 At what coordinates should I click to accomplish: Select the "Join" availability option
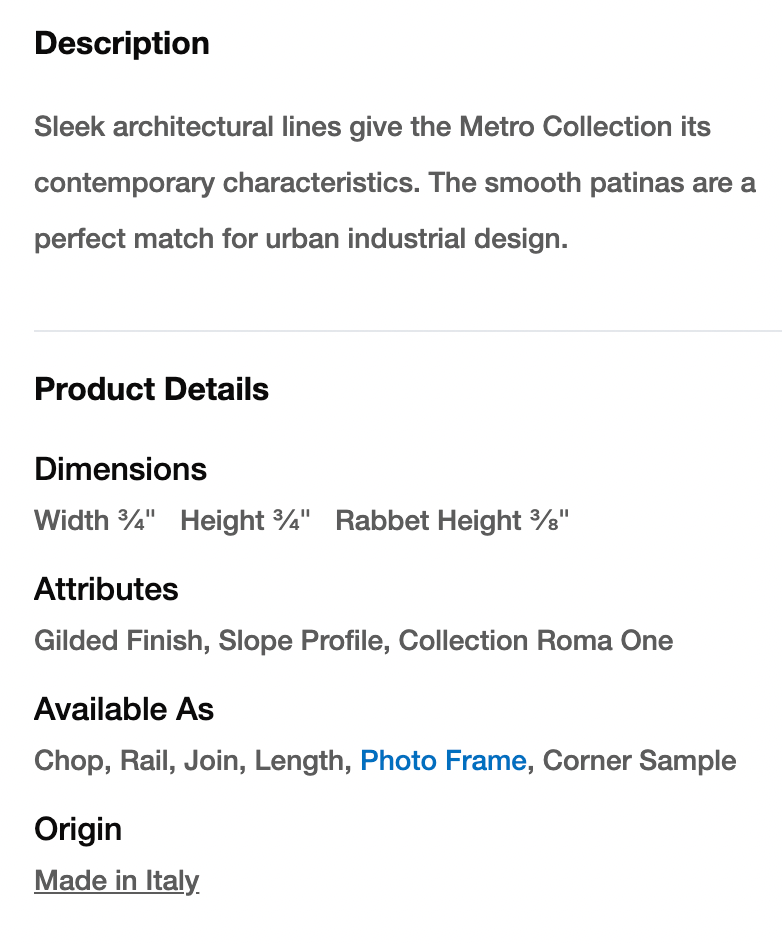tap(213, 761)
